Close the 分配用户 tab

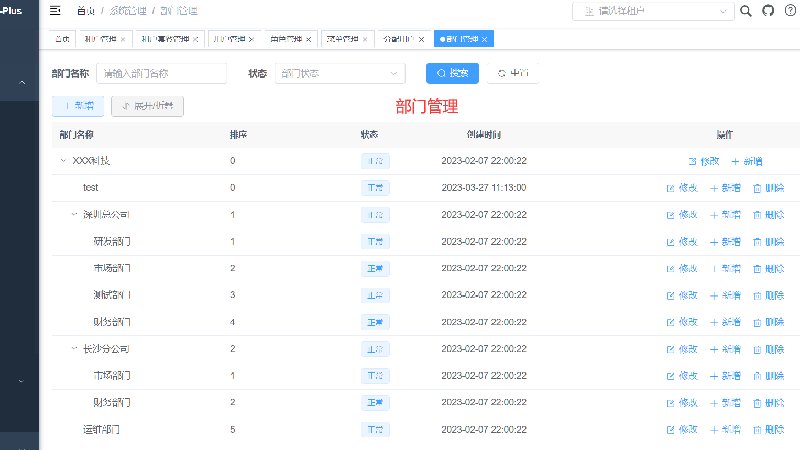pyautogui.click(x=421, y=39)
